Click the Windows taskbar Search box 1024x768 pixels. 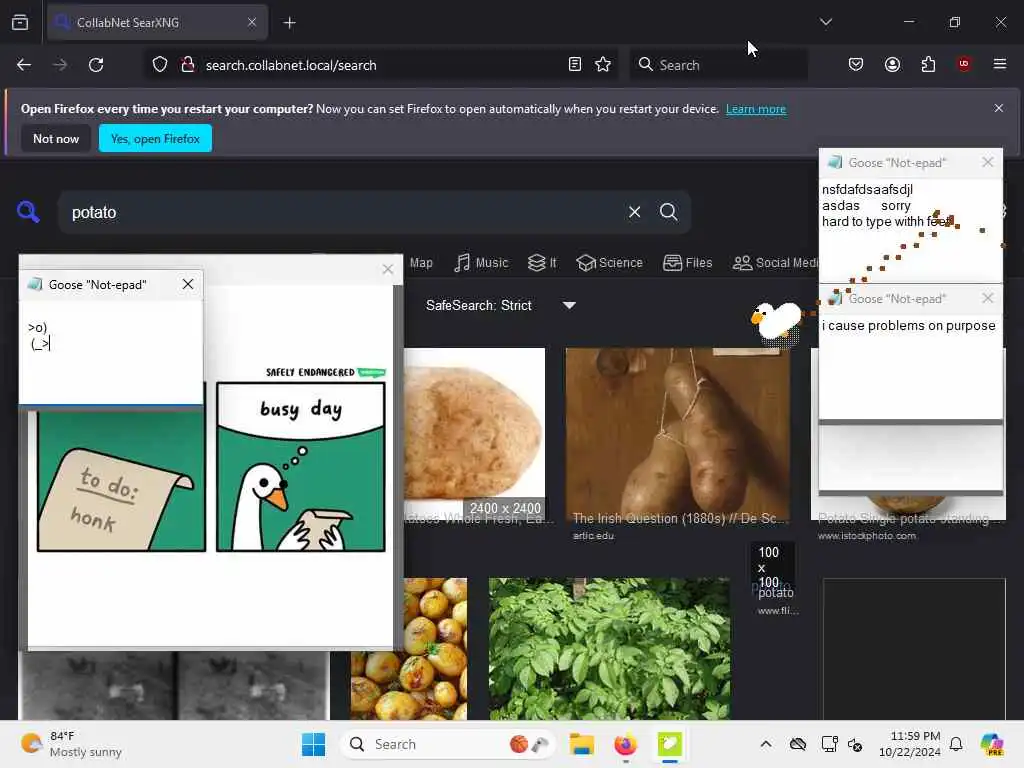point(447,744)
